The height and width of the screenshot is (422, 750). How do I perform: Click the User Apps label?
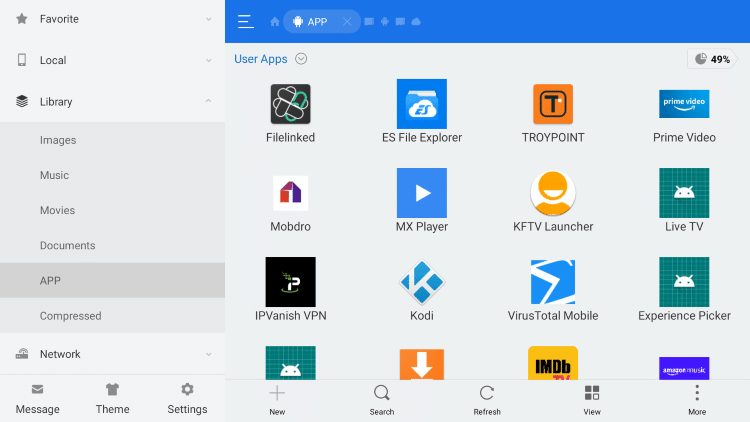click(x=261, y=59)
